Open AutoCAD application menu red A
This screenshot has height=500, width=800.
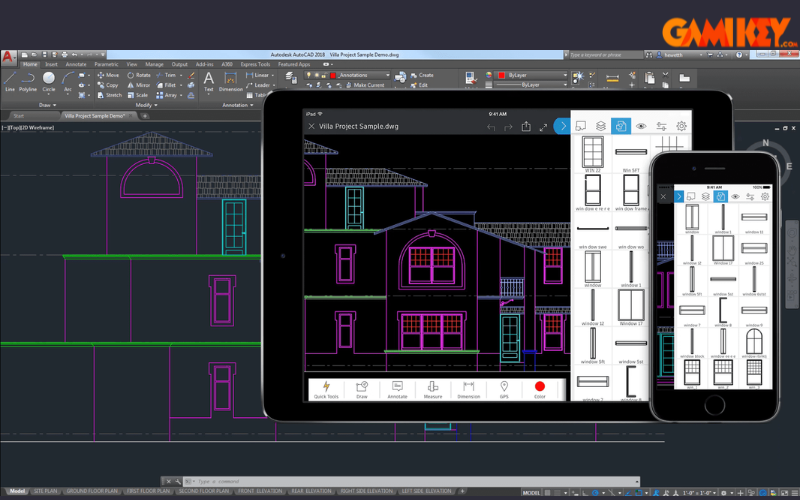[8, 57]
